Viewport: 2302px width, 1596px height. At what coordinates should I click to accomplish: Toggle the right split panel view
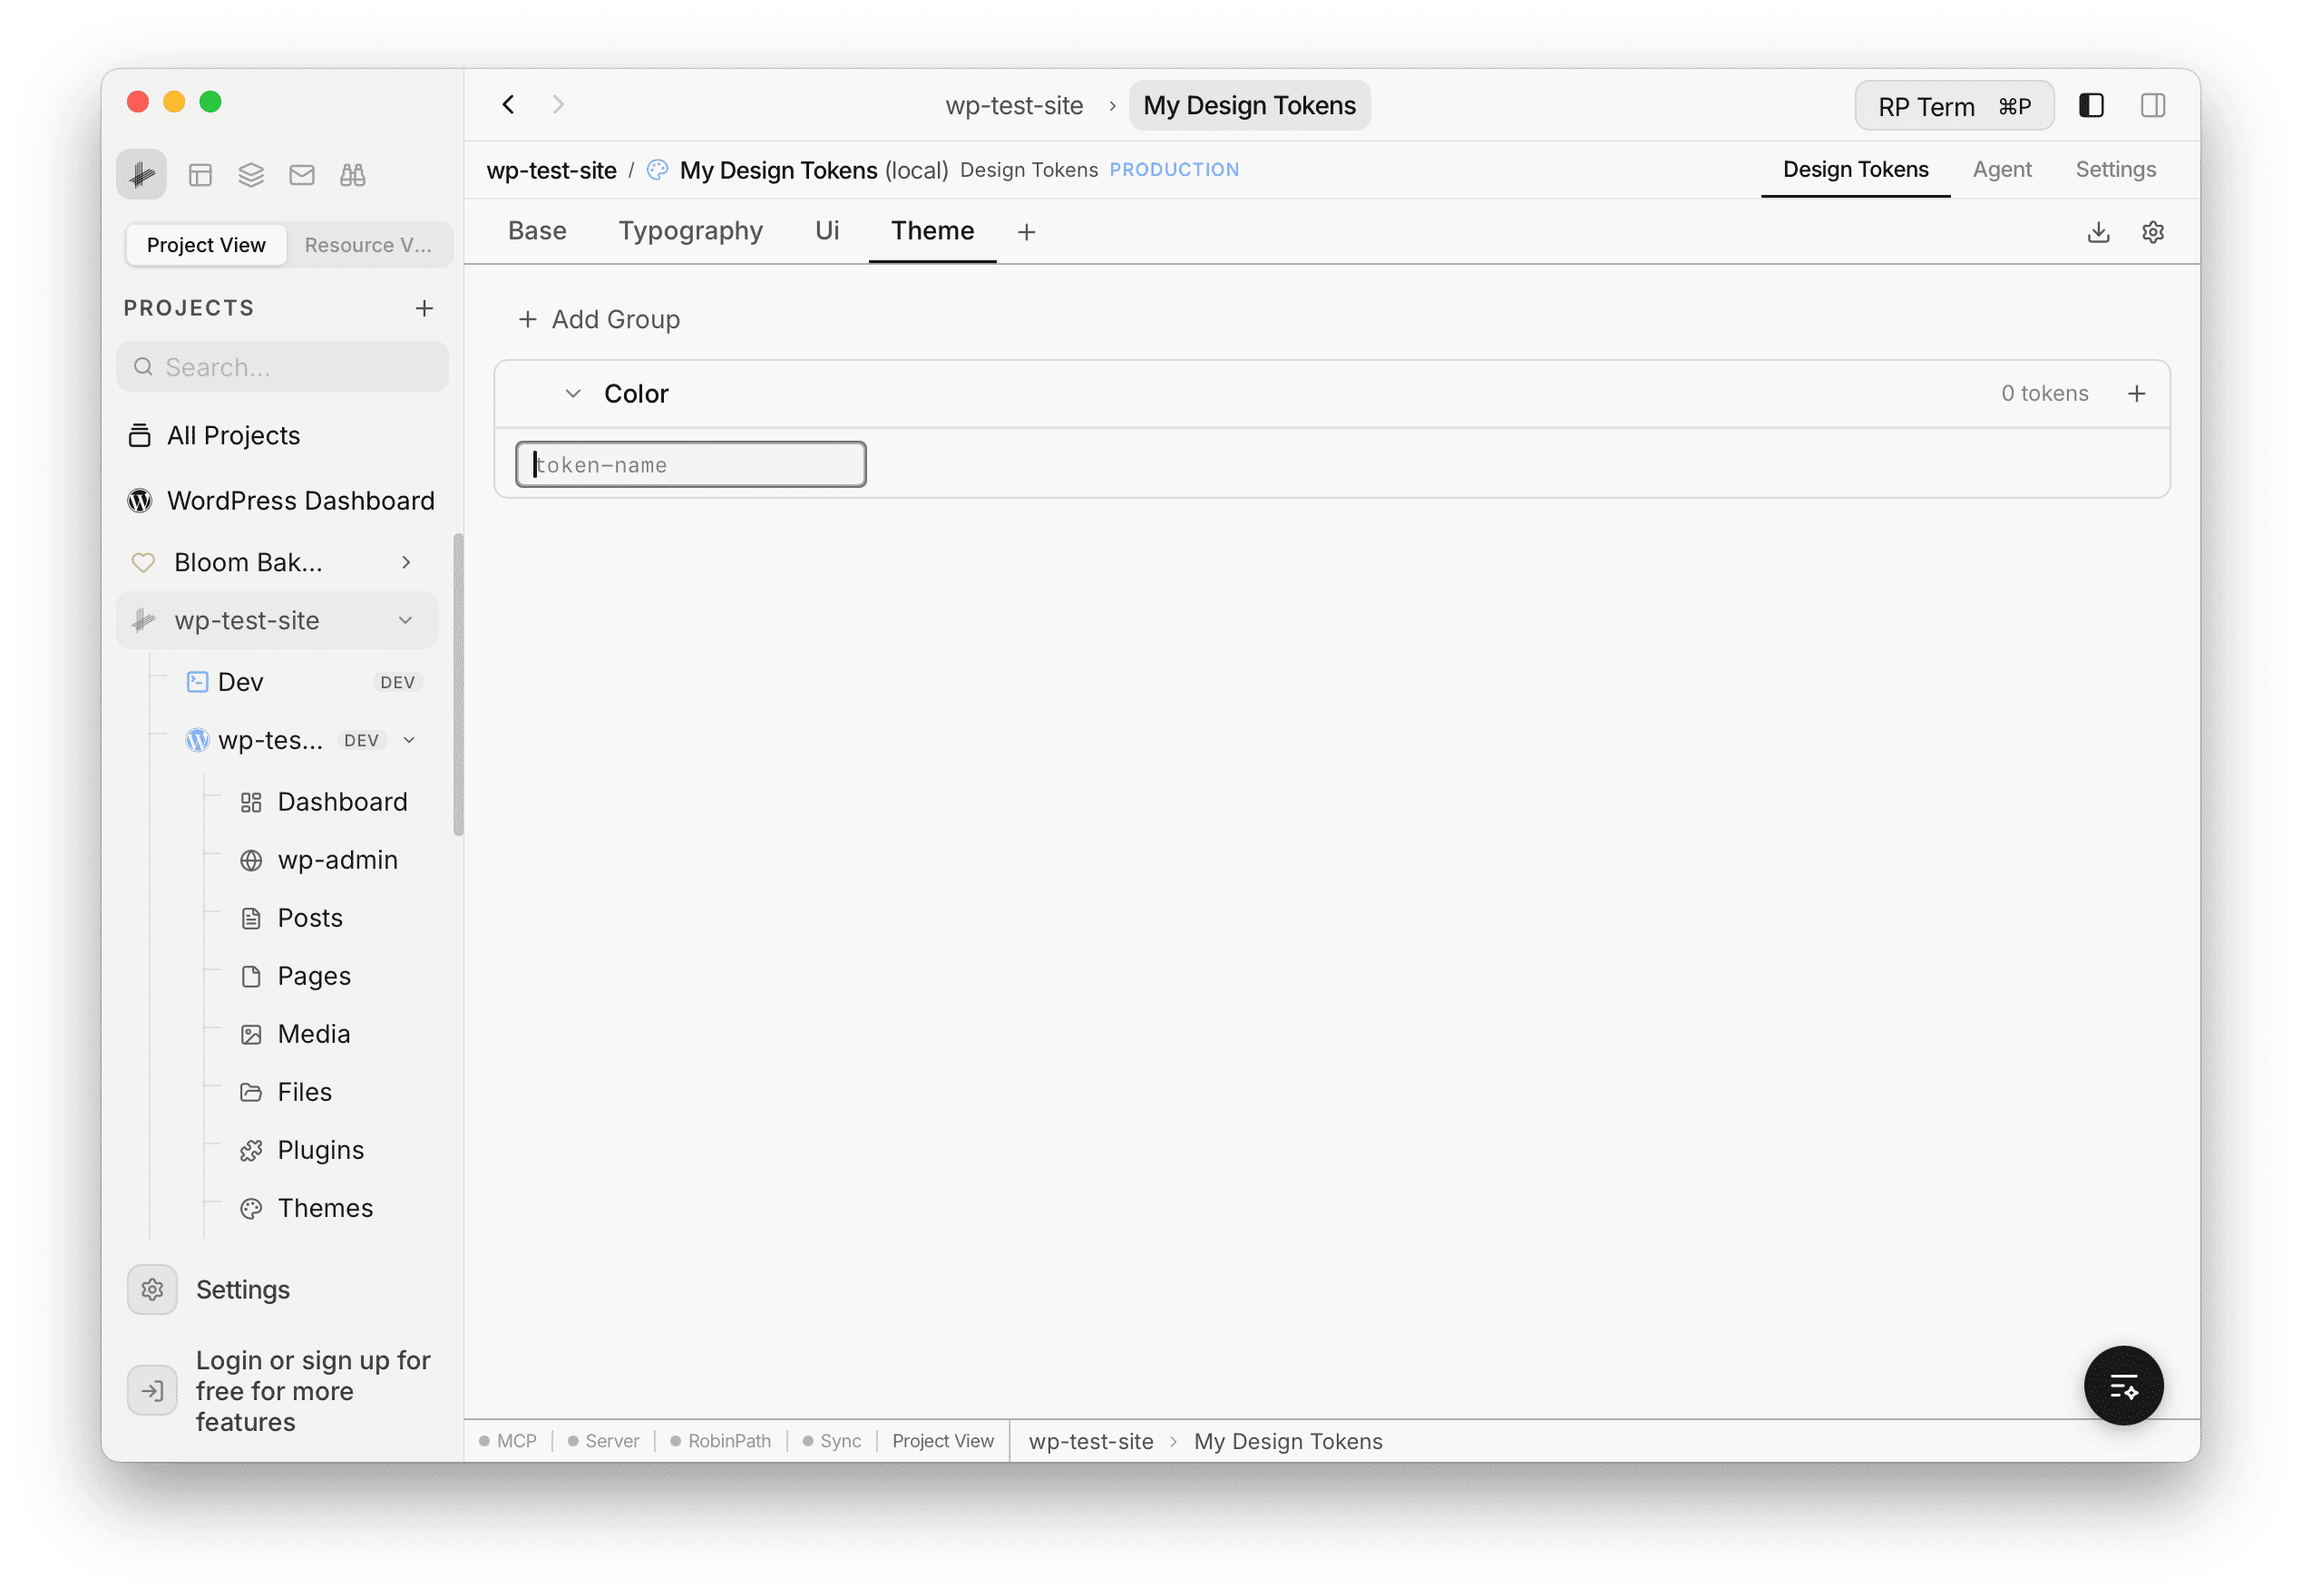coord(2153,105)
